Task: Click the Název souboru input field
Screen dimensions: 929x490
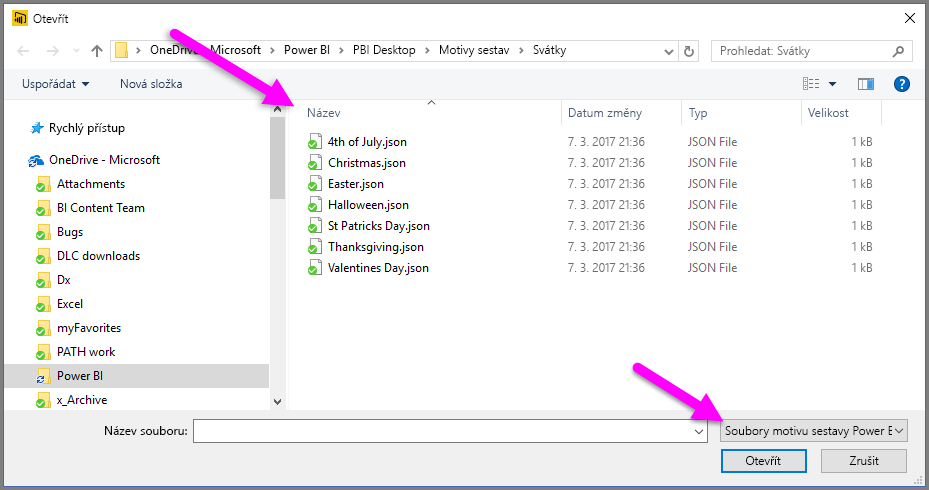Action: 450,431
